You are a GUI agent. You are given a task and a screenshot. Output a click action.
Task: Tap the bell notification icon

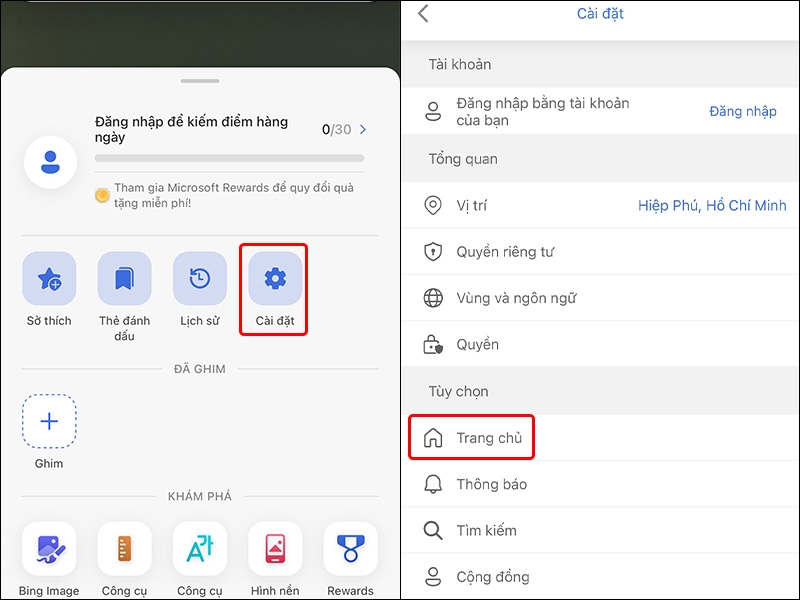tap(433, 484)
